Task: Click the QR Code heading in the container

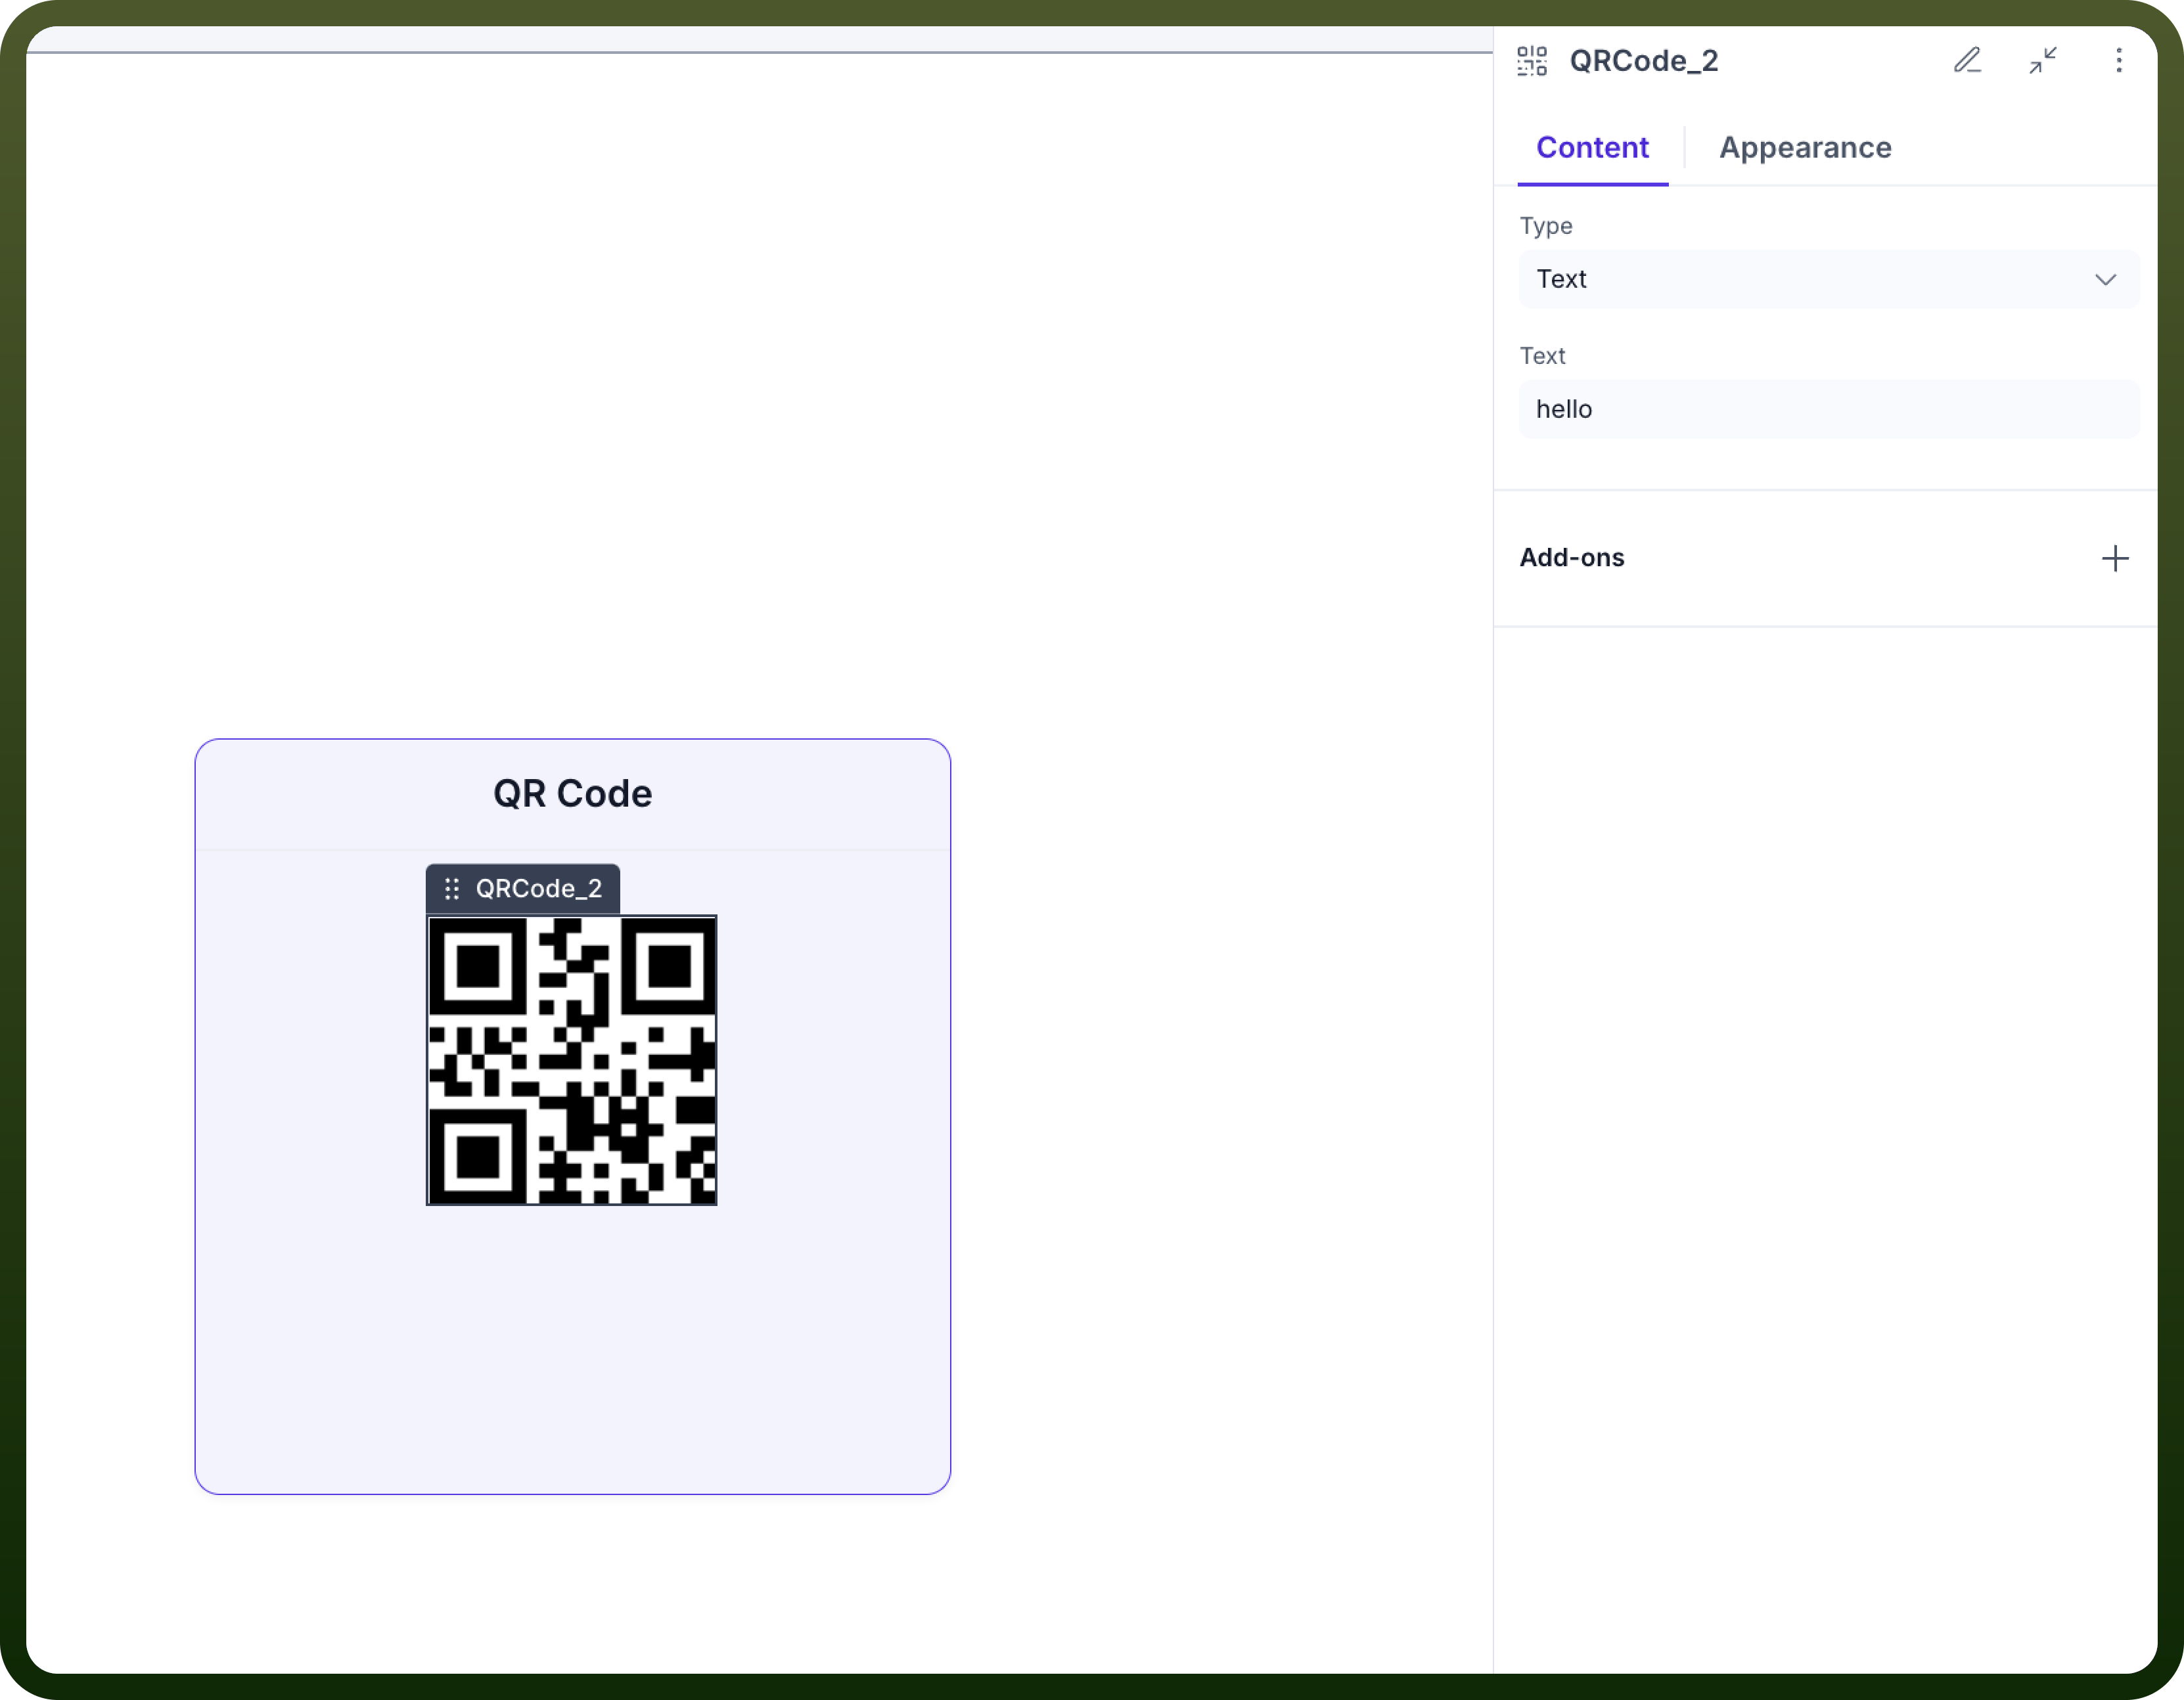Action: coord(573,794)
